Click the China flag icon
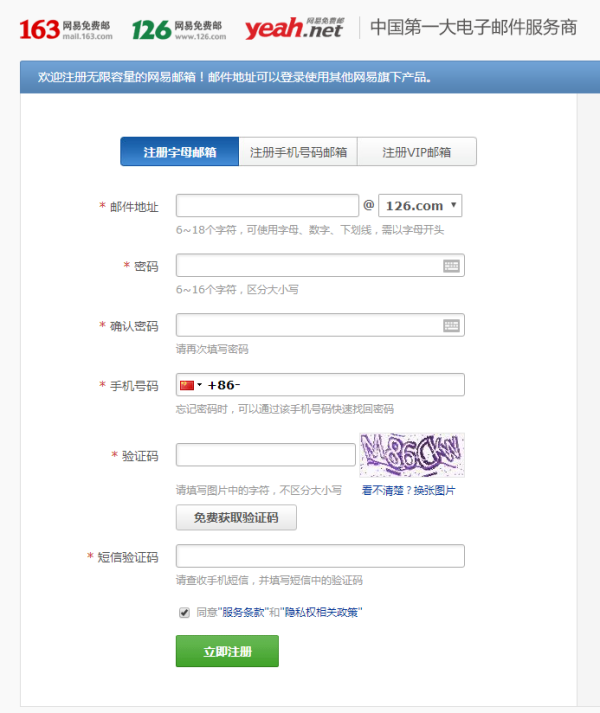This screenshot has width=600, height=713. click(186, 385)
